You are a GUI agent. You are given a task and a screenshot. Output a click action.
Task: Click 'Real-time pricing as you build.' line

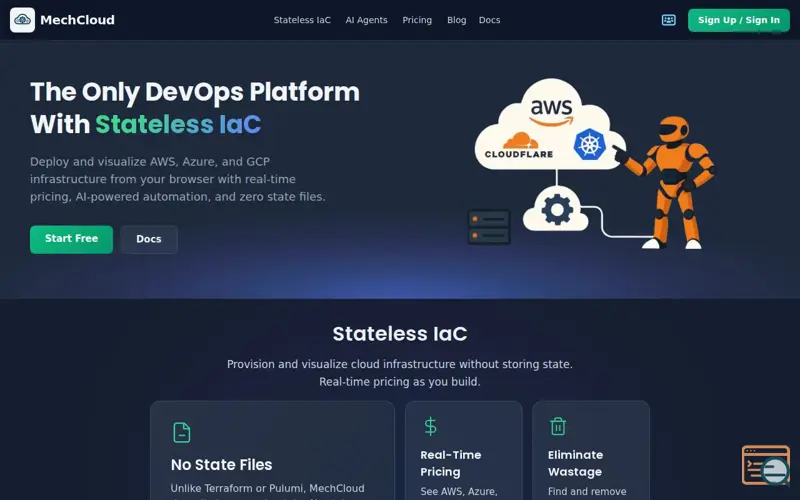pos(399,382)
